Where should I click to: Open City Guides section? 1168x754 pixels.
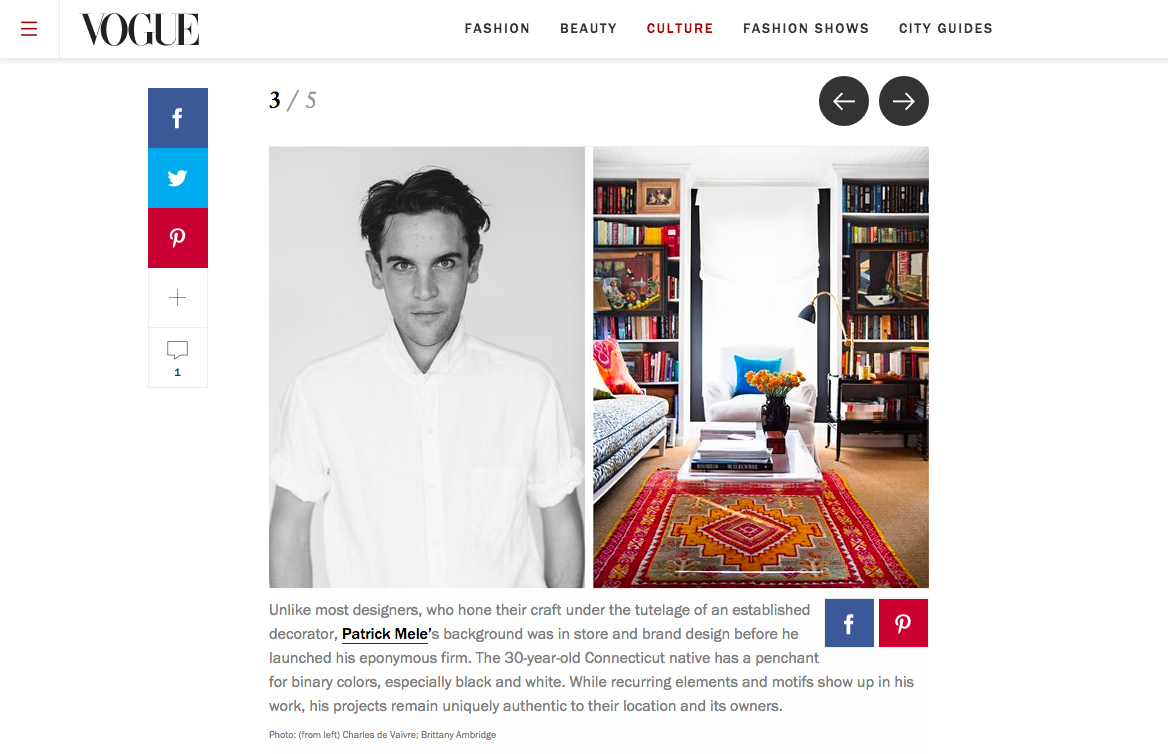click(946, 28)
